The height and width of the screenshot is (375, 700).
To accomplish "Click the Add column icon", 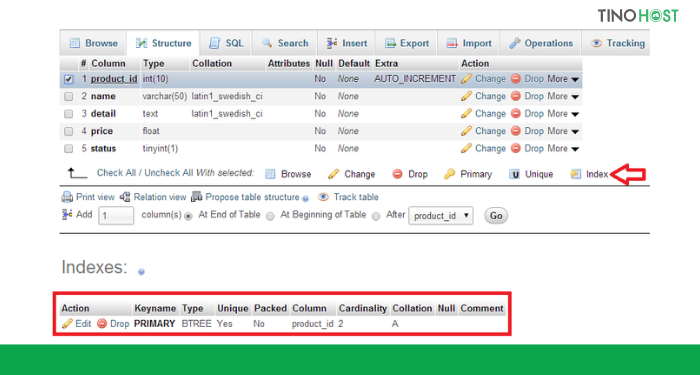I will coord(67,215).
